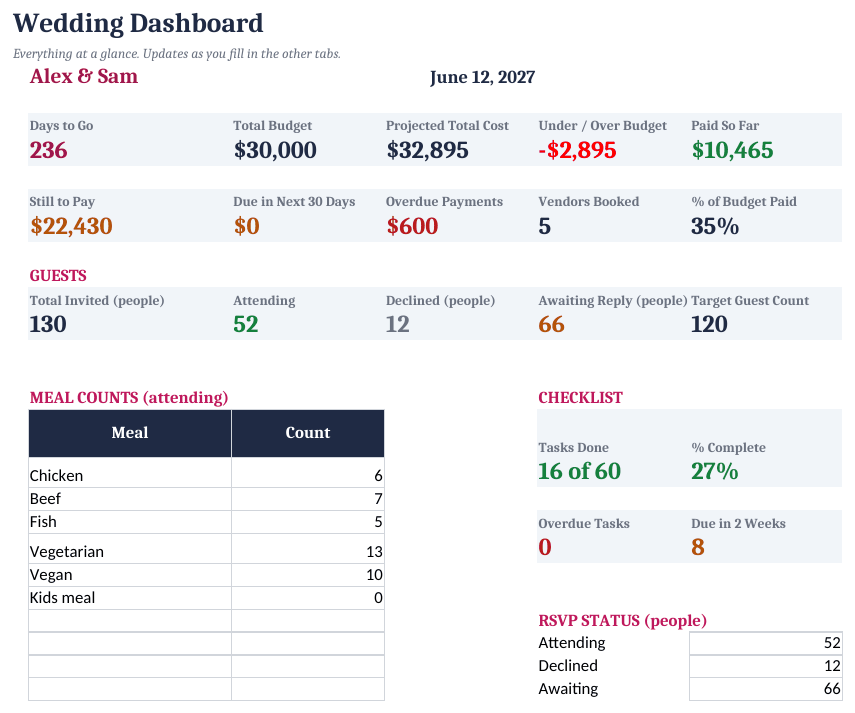Click the Still to Pay value $22,430
The width and height of the screenshot is (855, 713).
coord(71,226)
